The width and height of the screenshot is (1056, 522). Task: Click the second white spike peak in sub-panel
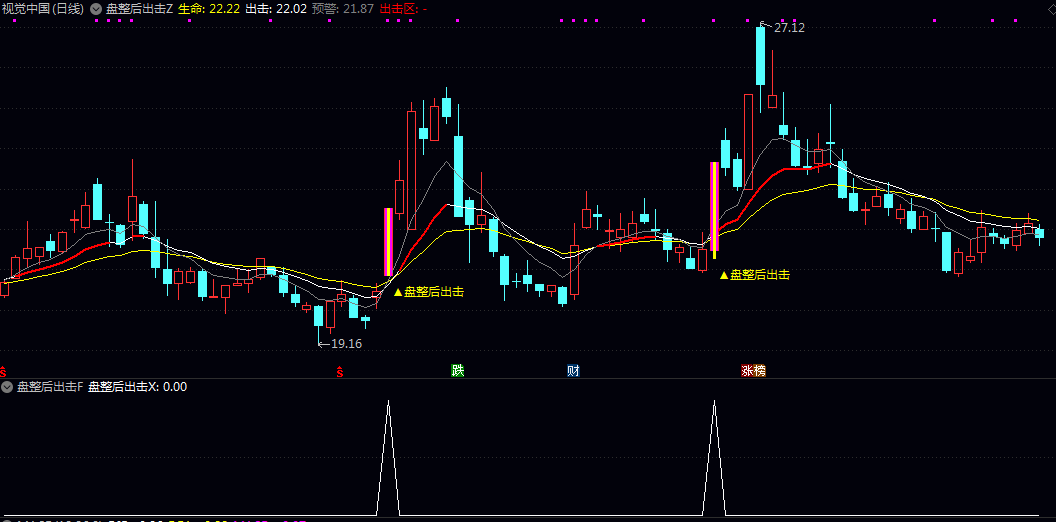[714, 402]
